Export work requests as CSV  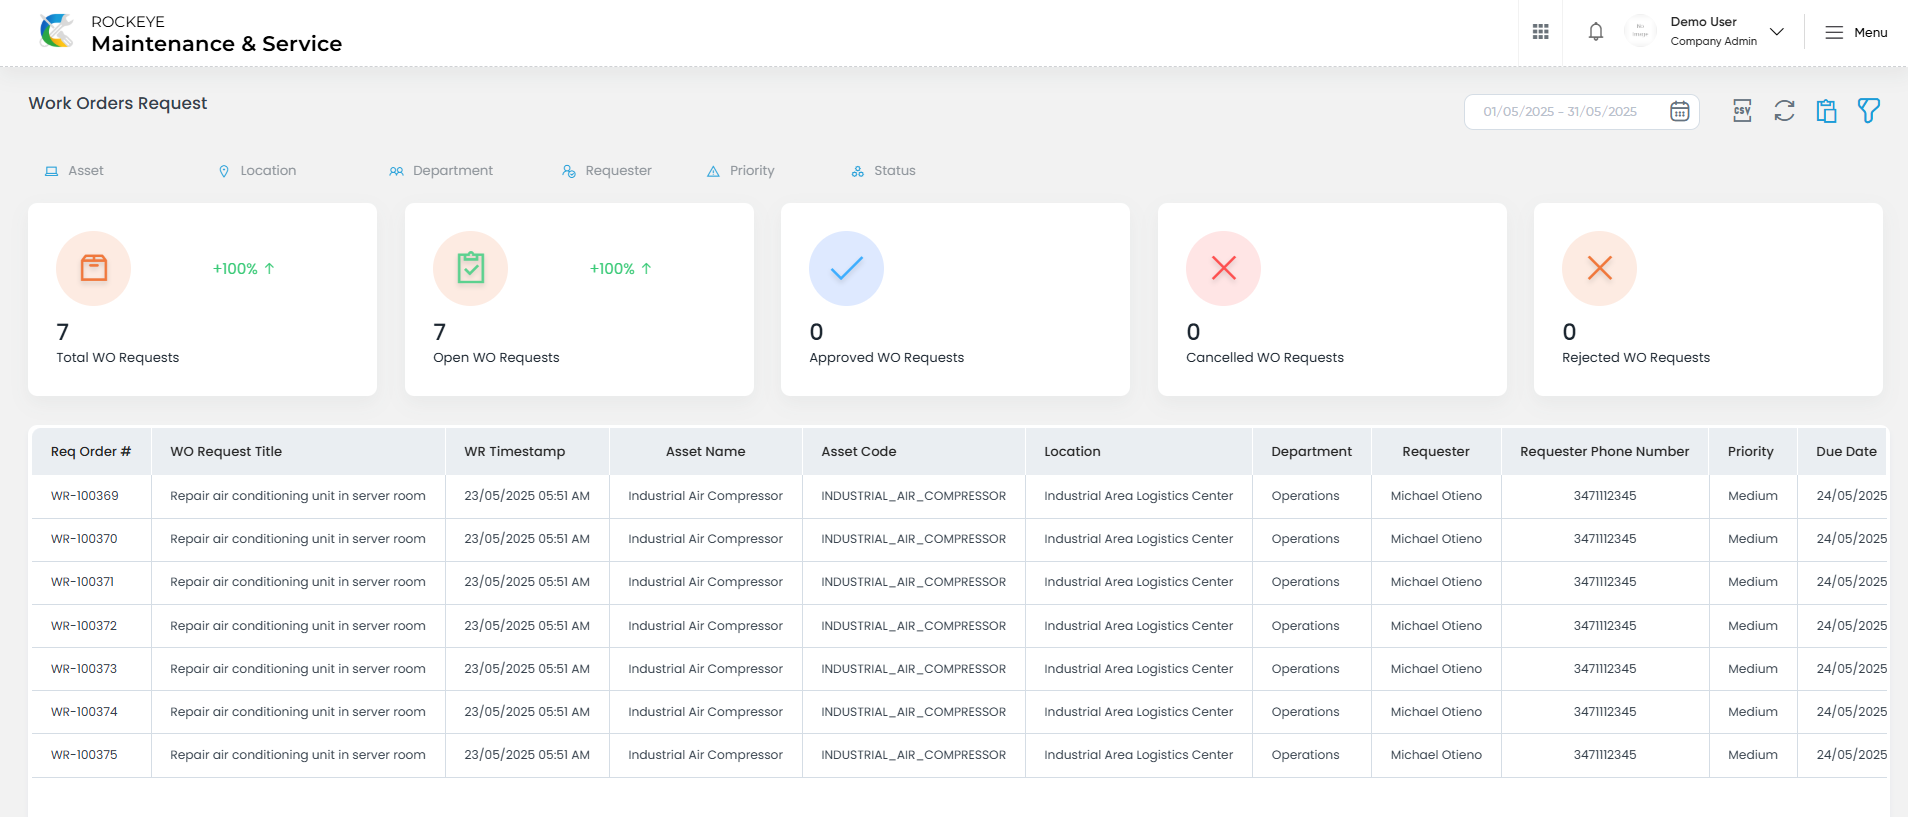1742,111
